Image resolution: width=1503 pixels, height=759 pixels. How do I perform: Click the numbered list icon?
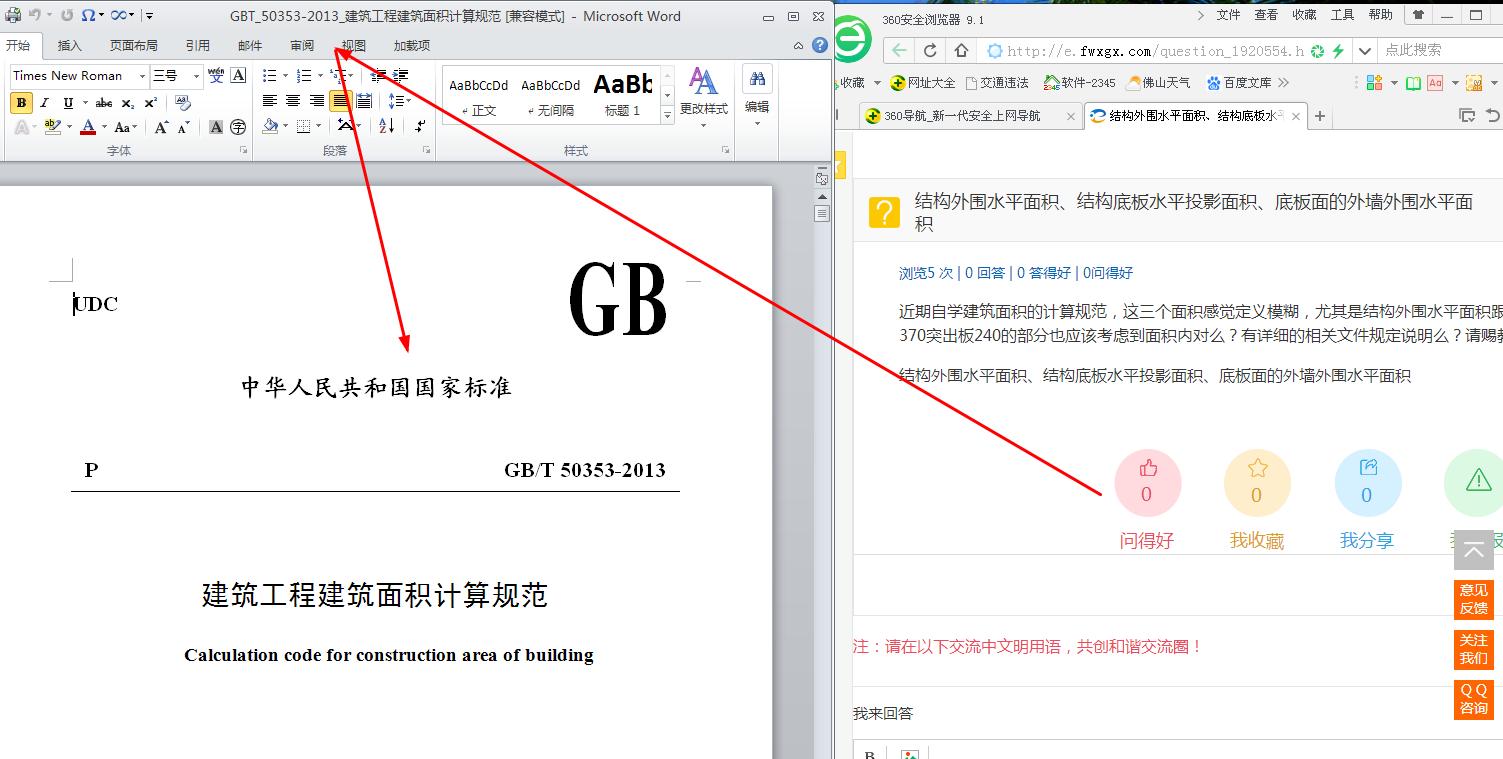pos(304,75)
